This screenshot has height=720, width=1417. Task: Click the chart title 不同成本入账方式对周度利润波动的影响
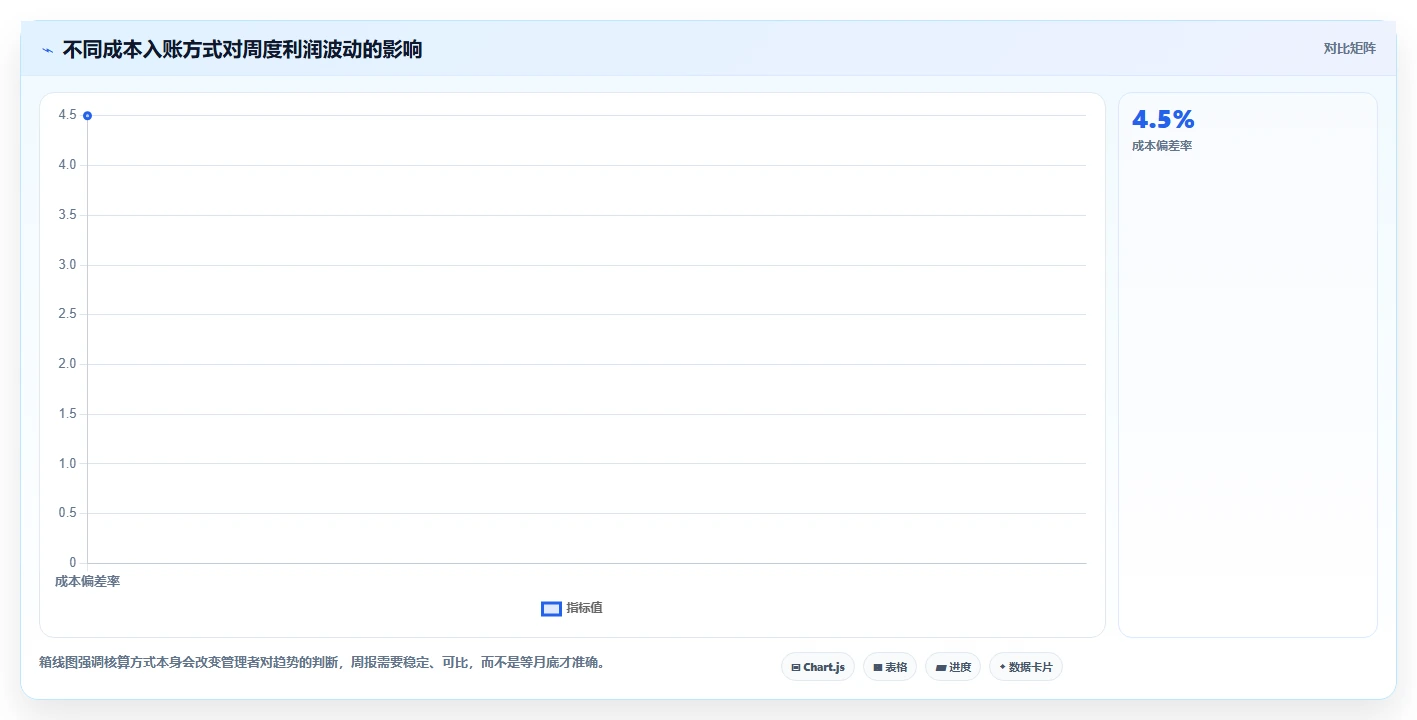pyautogui.click(x=242, y=49)
